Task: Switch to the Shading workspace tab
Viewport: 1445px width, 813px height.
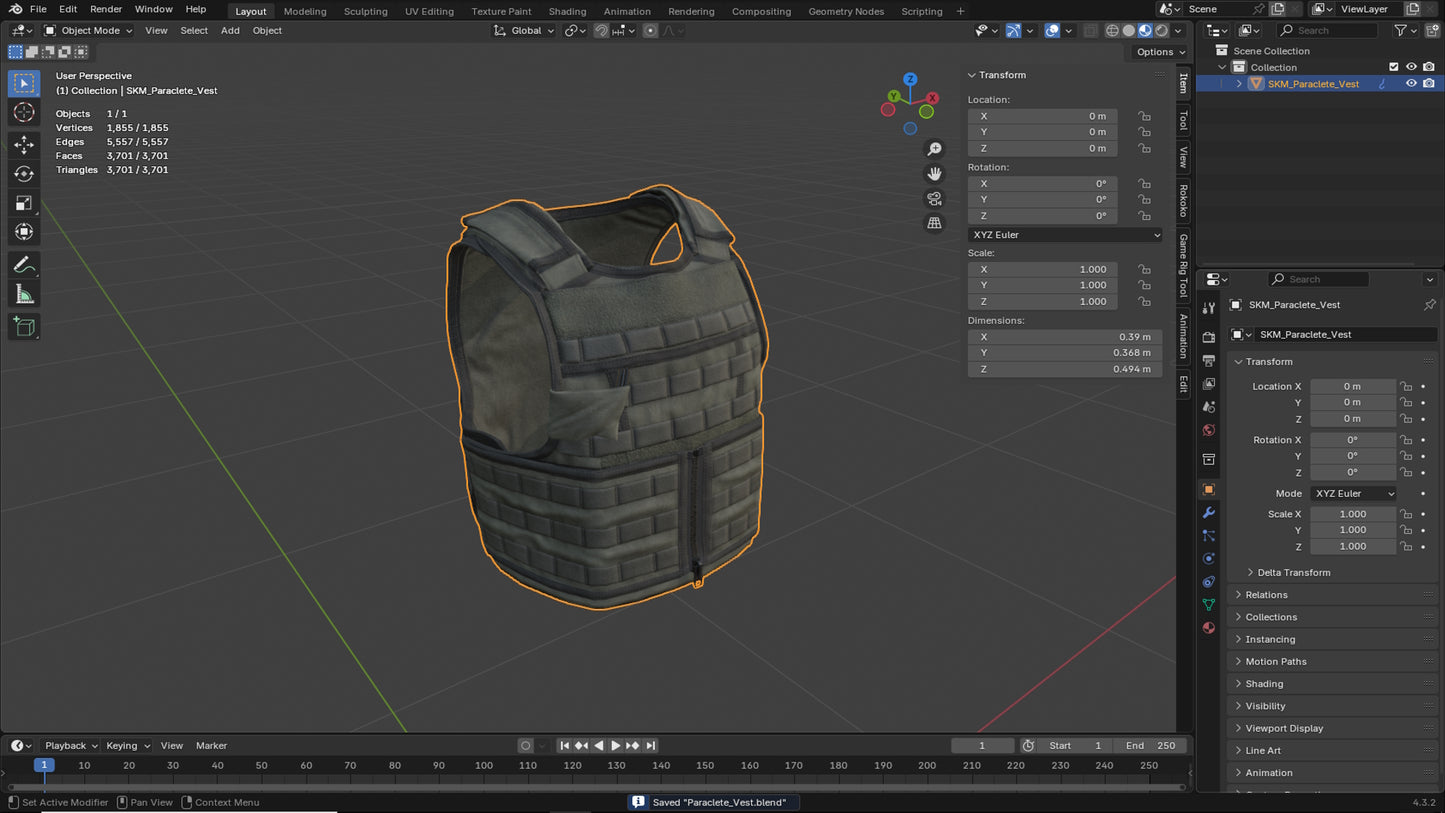Action: (567, 11)
